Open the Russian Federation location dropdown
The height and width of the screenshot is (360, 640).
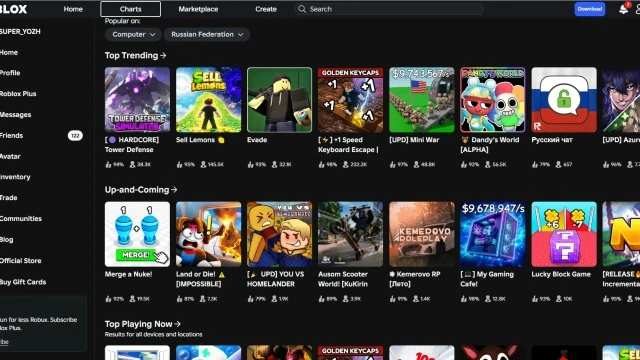pyautogui.click(x=207, y=35)
